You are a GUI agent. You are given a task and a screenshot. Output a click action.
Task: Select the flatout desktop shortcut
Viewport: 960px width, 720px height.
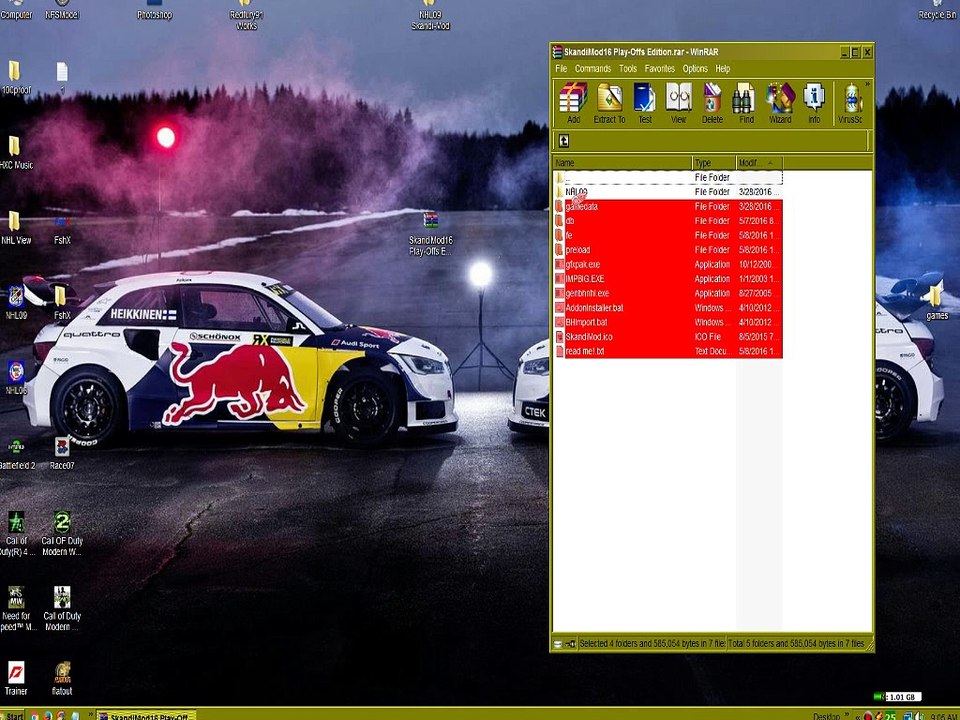click(x=62, y=679)
